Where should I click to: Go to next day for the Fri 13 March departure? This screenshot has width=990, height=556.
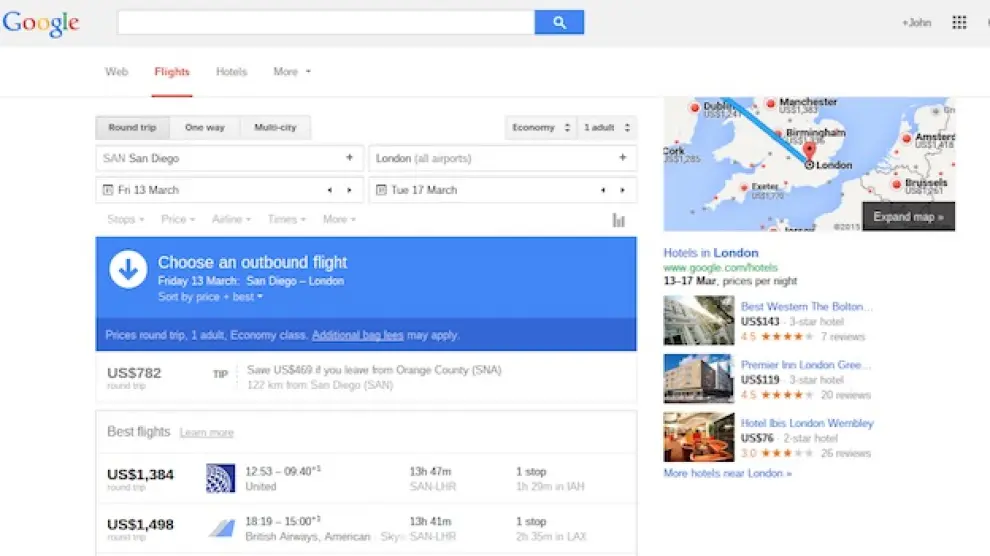(x=349, y=190)
